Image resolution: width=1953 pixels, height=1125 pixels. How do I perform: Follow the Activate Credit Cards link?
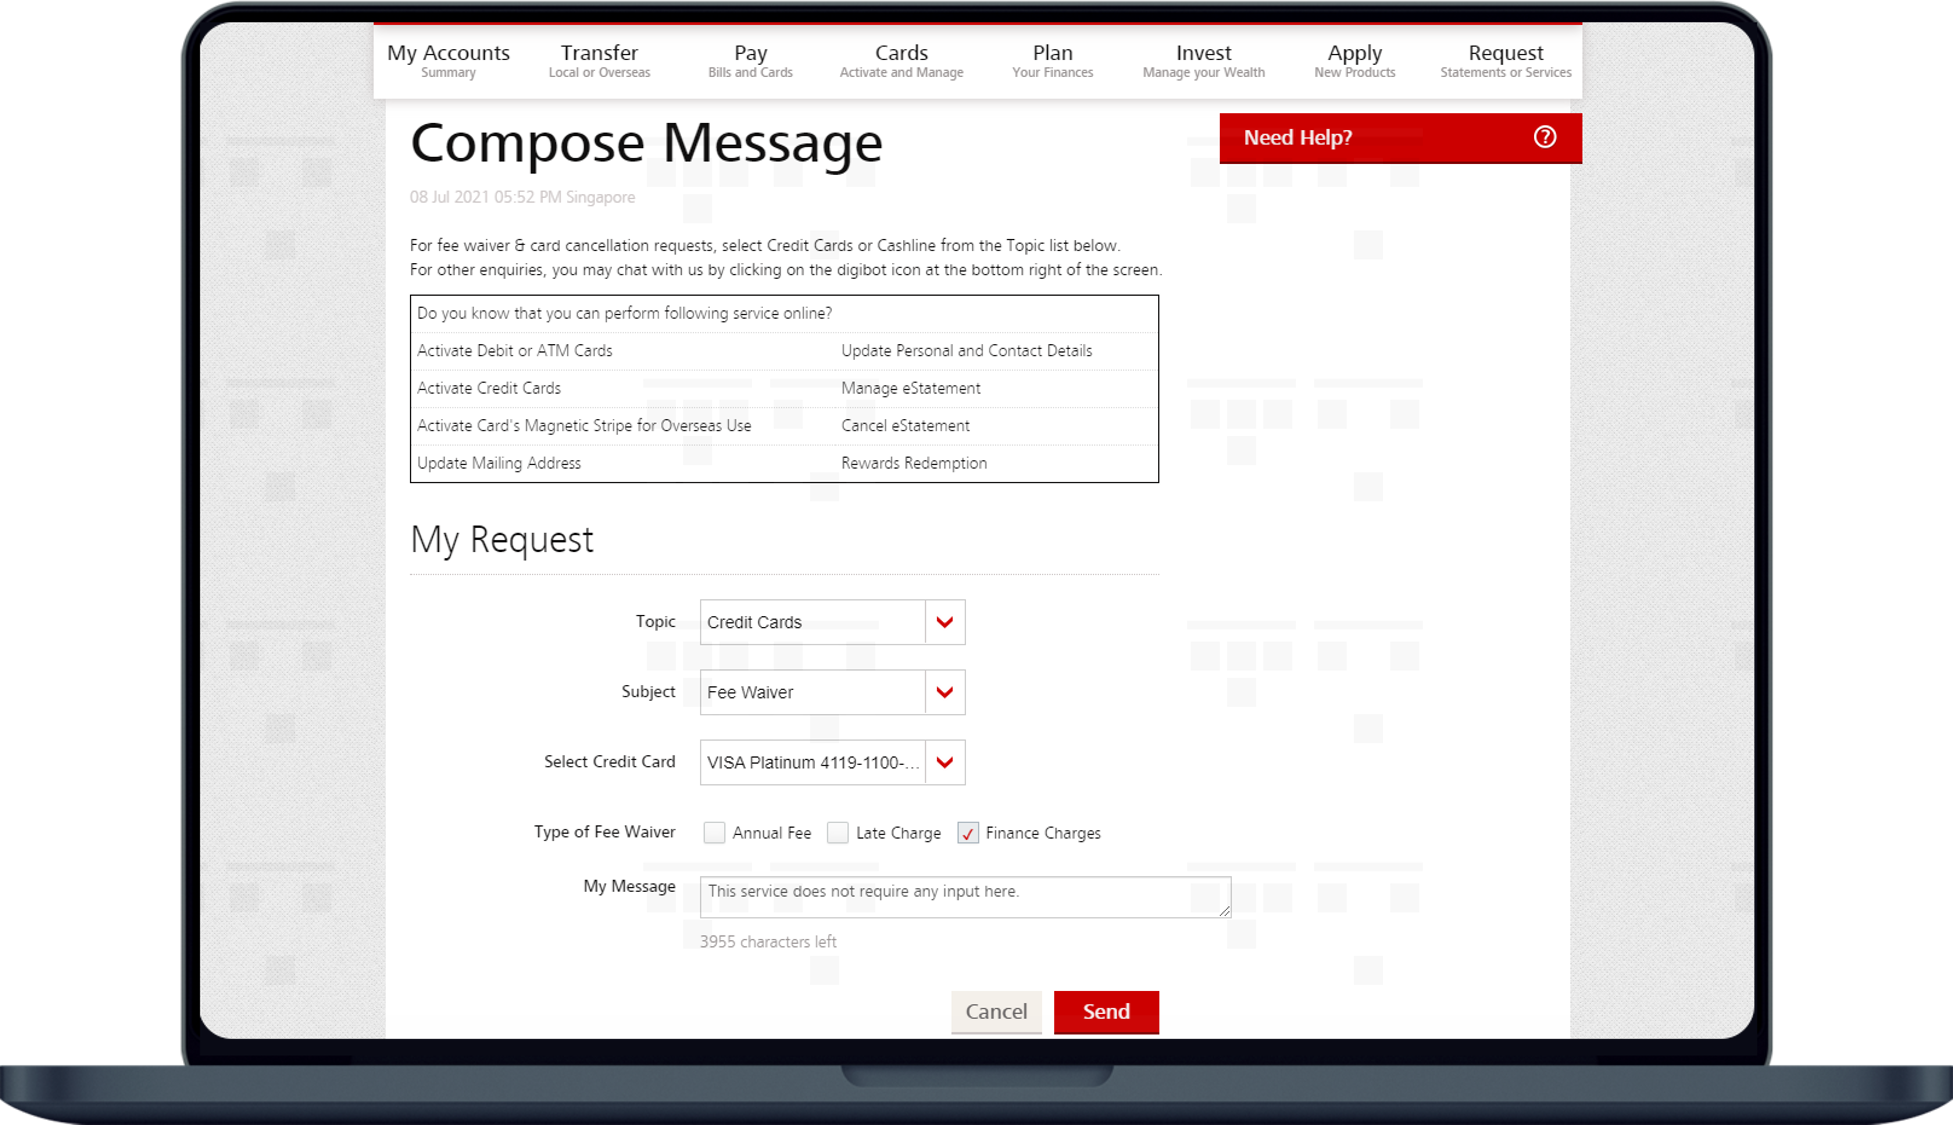click(489, 388)
